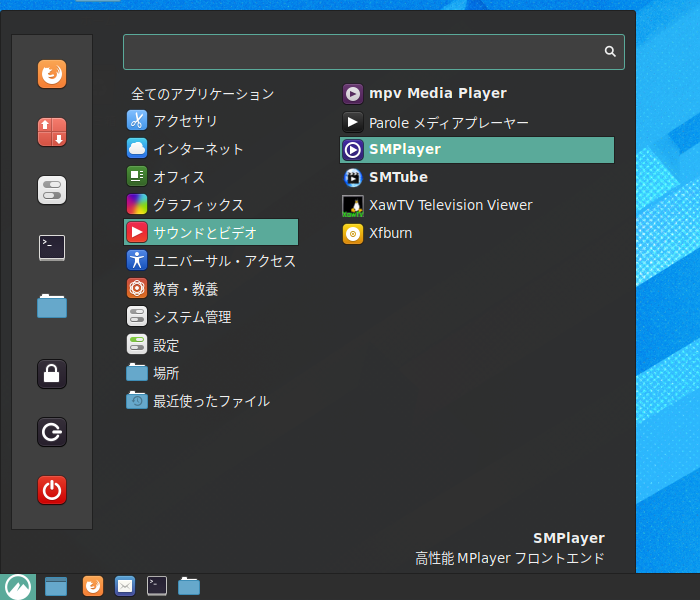Open system settings toggle icon in the favorites sidebar
Image resolution: width=700 pixels, height=600 pixels.
click(x=52, y=190)
